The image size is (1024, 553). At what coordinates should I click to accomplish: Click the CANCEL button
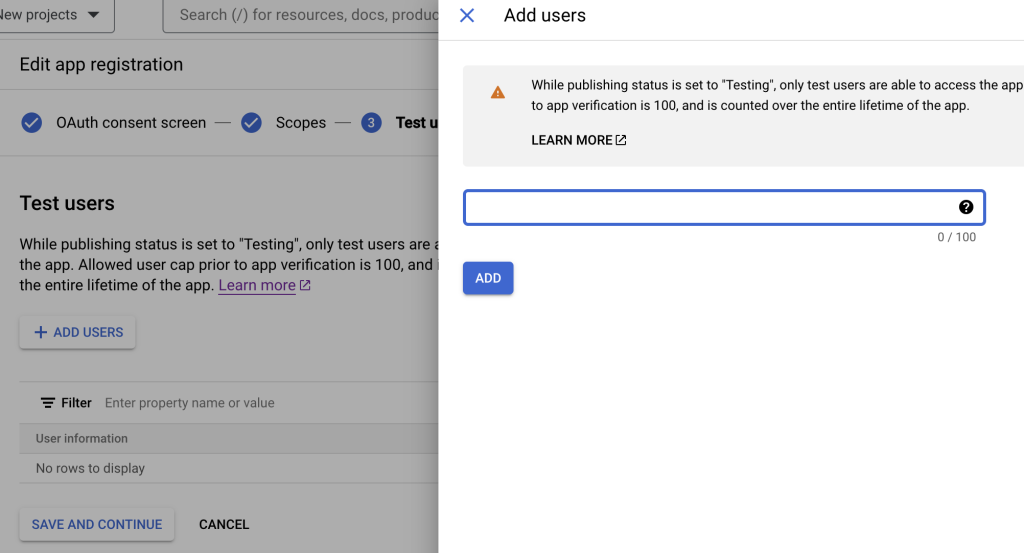coord(224,524)
